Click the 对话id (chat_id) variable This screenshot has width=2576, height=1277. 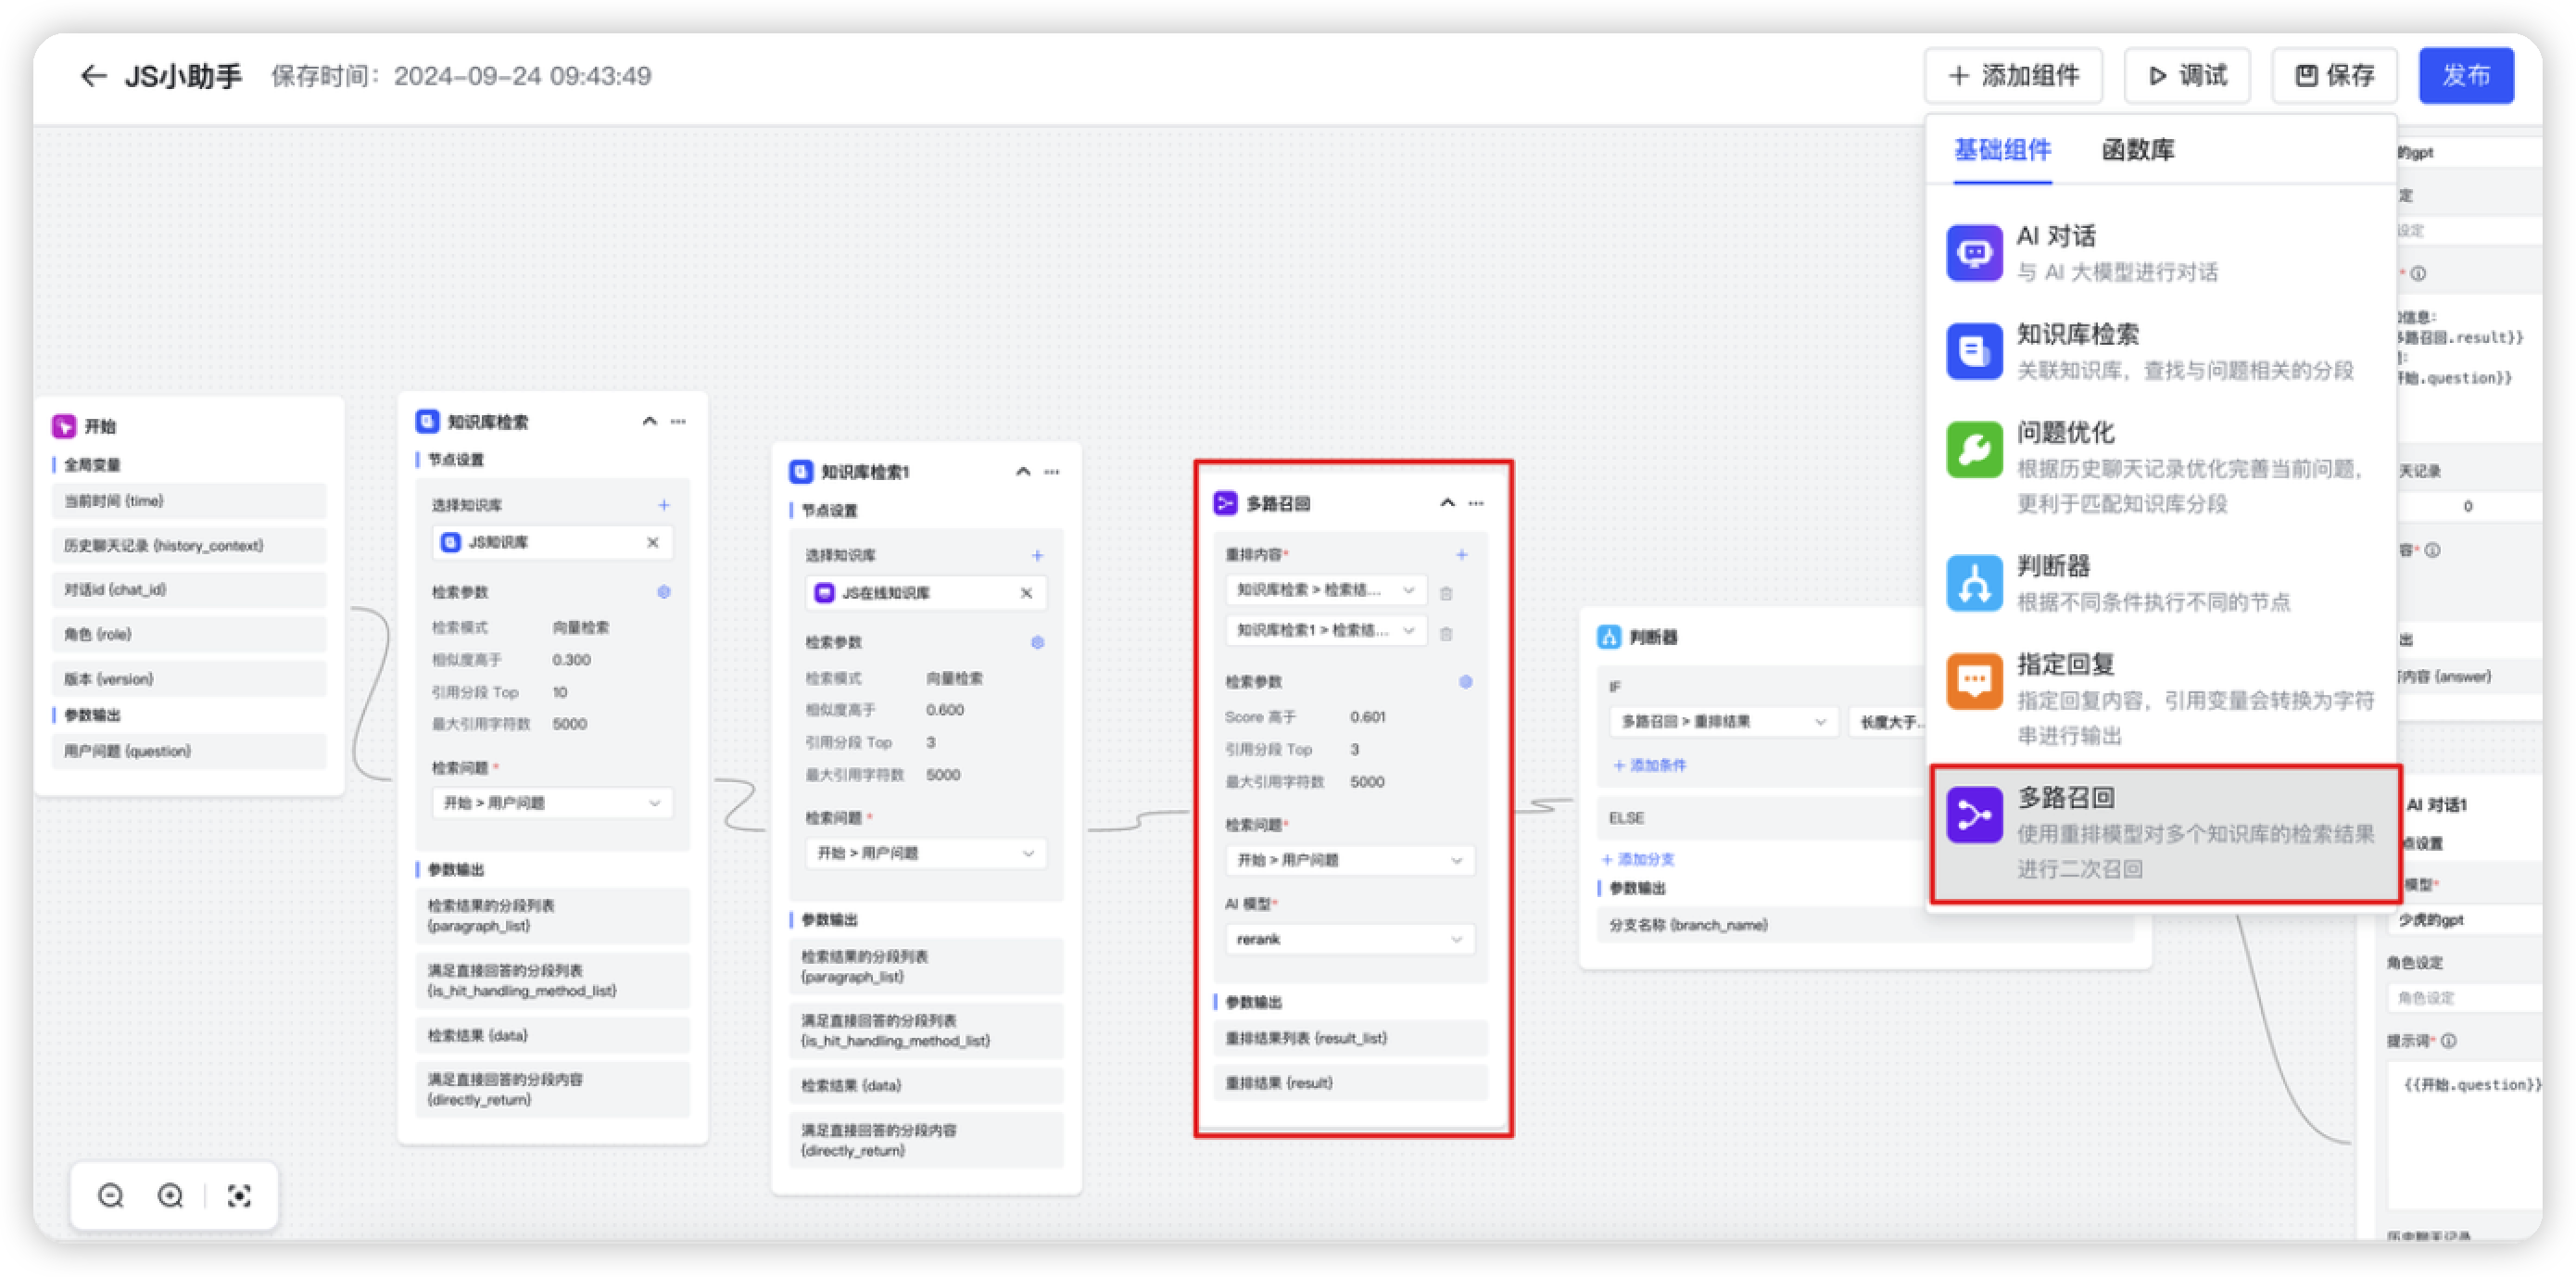(189, 590)
